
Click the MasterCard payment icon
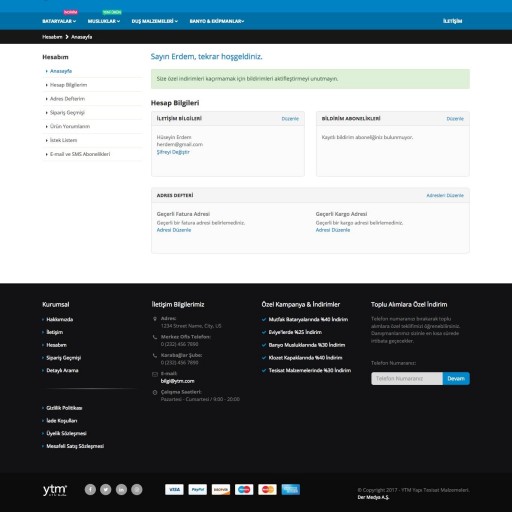(267, 489)
